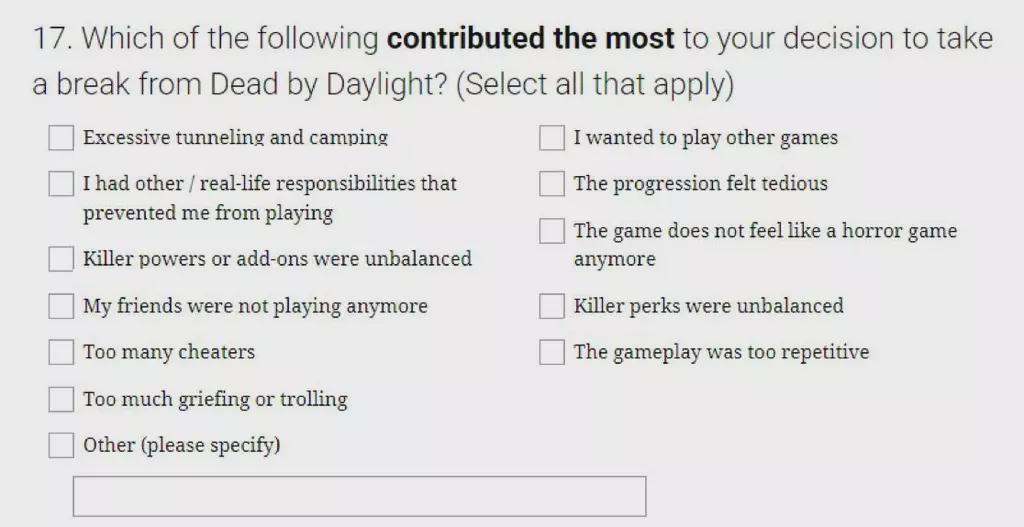Click The gameplay was too repetitive label
Screen dimensions: 1024x527
[721, 352]
